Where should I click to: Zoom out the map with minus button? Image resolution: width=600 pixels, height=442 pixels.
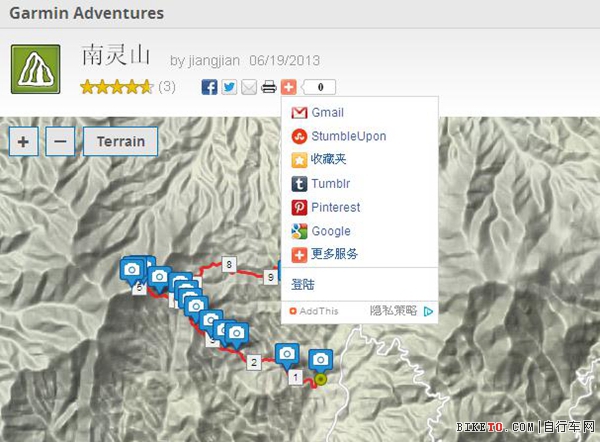[60, 141]
